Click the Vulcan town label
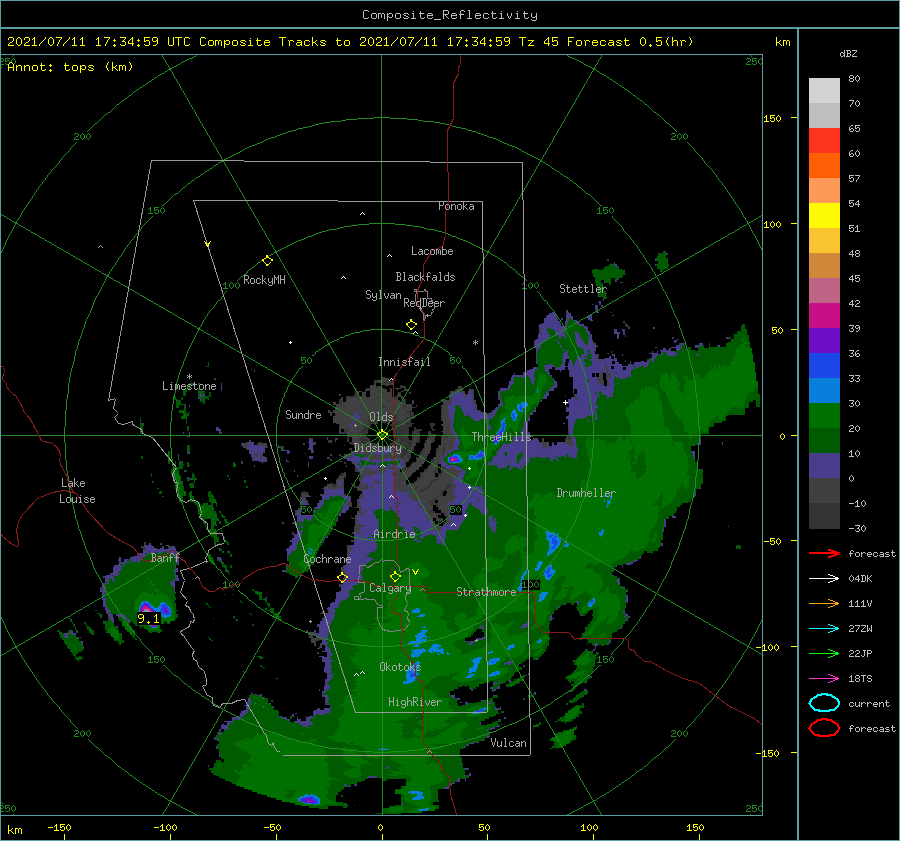Image resolution: width=900 pixels, height=841 pixels. coord(509,743)
